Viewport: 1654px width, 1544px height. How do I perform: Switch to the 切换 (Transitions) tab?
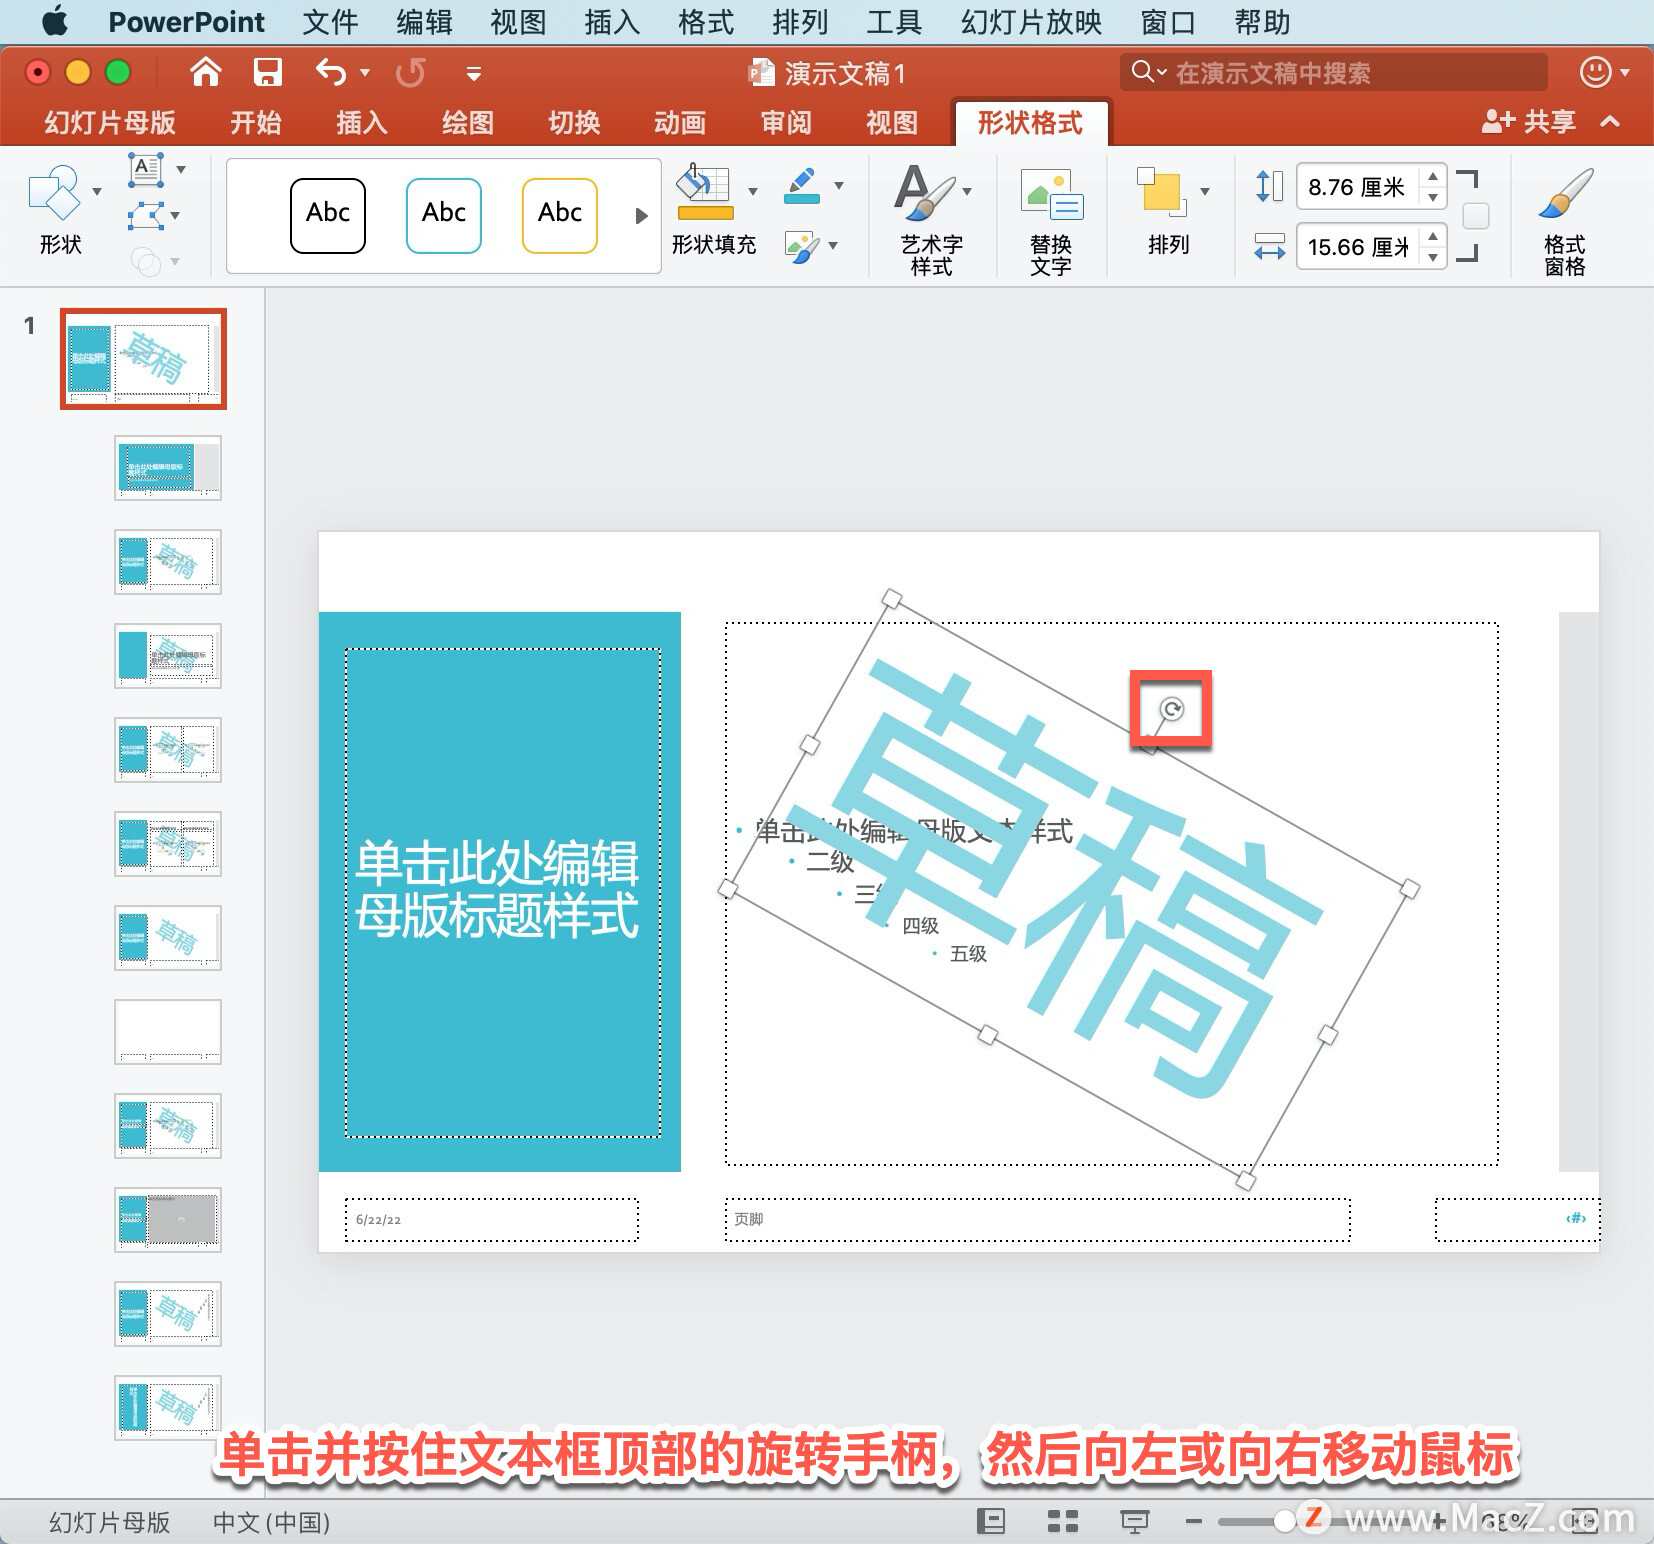pyautogui.click(x=574, y=123)
